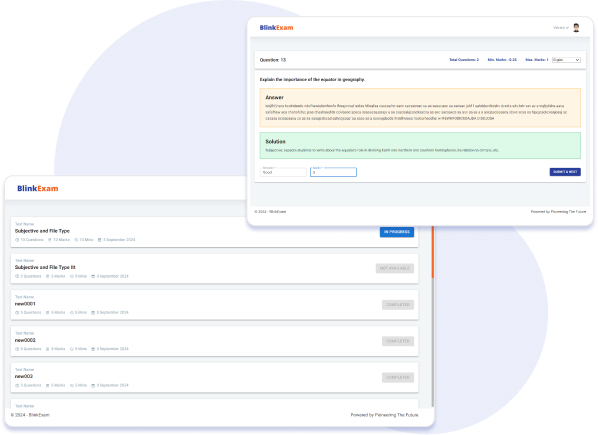This screenshot has height=435, width=598.
Task: Click the calendar icon in Subjective and File Type row
Action: [100, 240]
